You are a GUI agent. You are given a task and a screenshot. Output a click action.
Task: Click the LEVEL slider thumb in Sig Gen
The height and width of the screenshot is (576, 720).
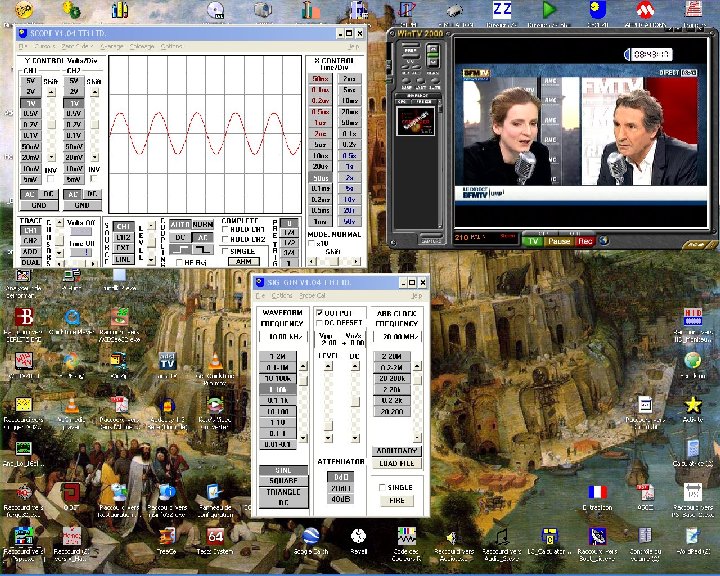328,425
